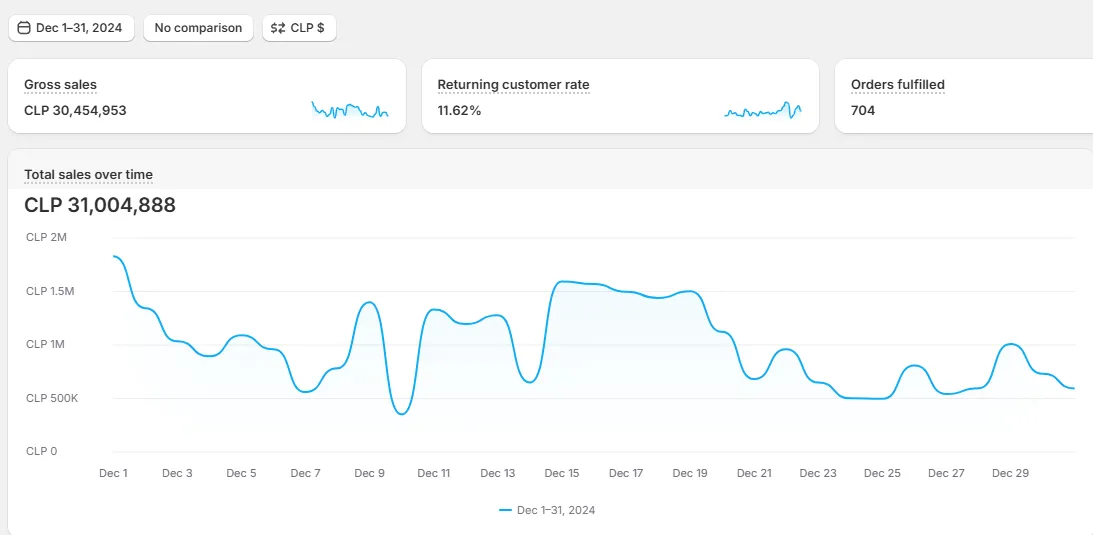1093x535 pixels.
Task: Click the currency exchange arrows icon
Action: click(x=278, y=28)
